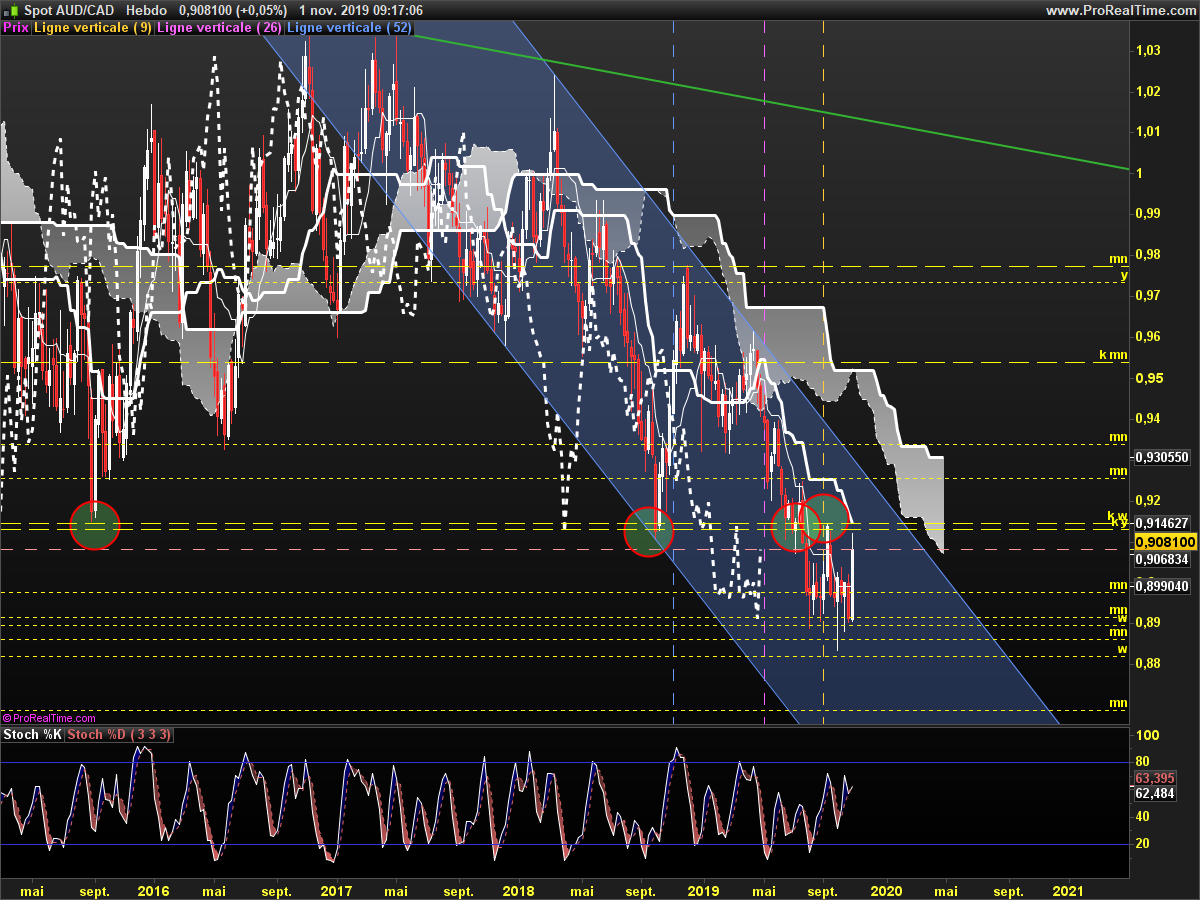Click the green circle marker above sept. 2018
The image size is (1200, 900).
pyautogui.click(x=648, y=532)
